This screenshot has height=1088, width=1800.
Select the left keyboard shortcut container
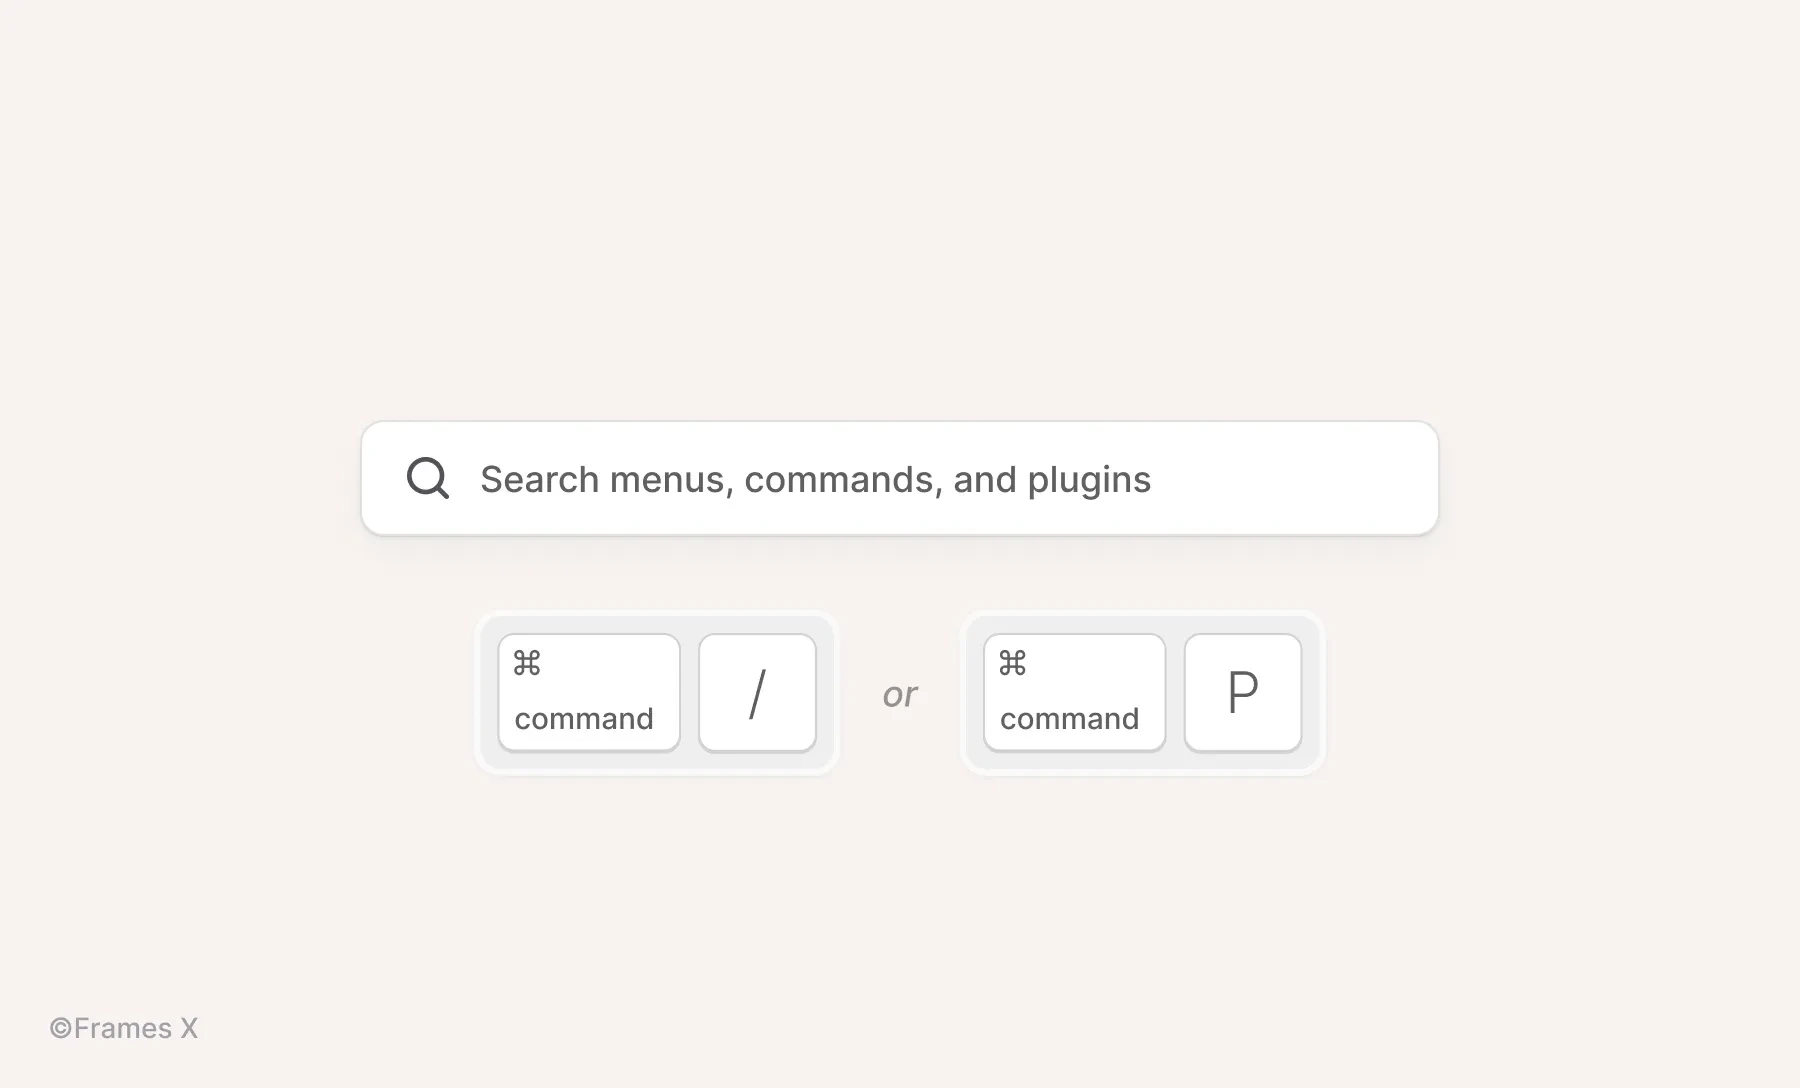coord(656,692)
